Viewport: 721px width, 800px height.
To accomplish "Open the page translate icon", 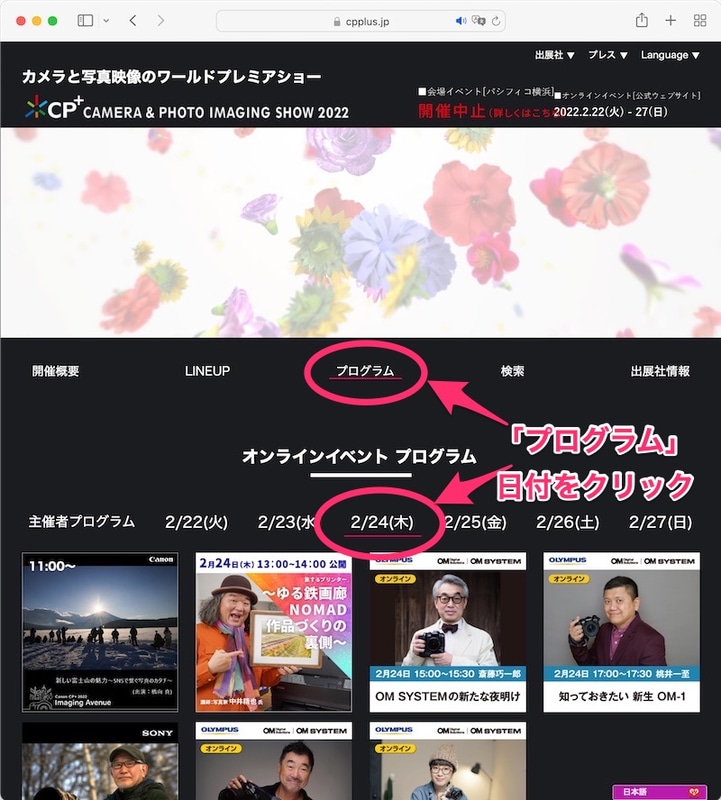I will (x=479, y=21).
